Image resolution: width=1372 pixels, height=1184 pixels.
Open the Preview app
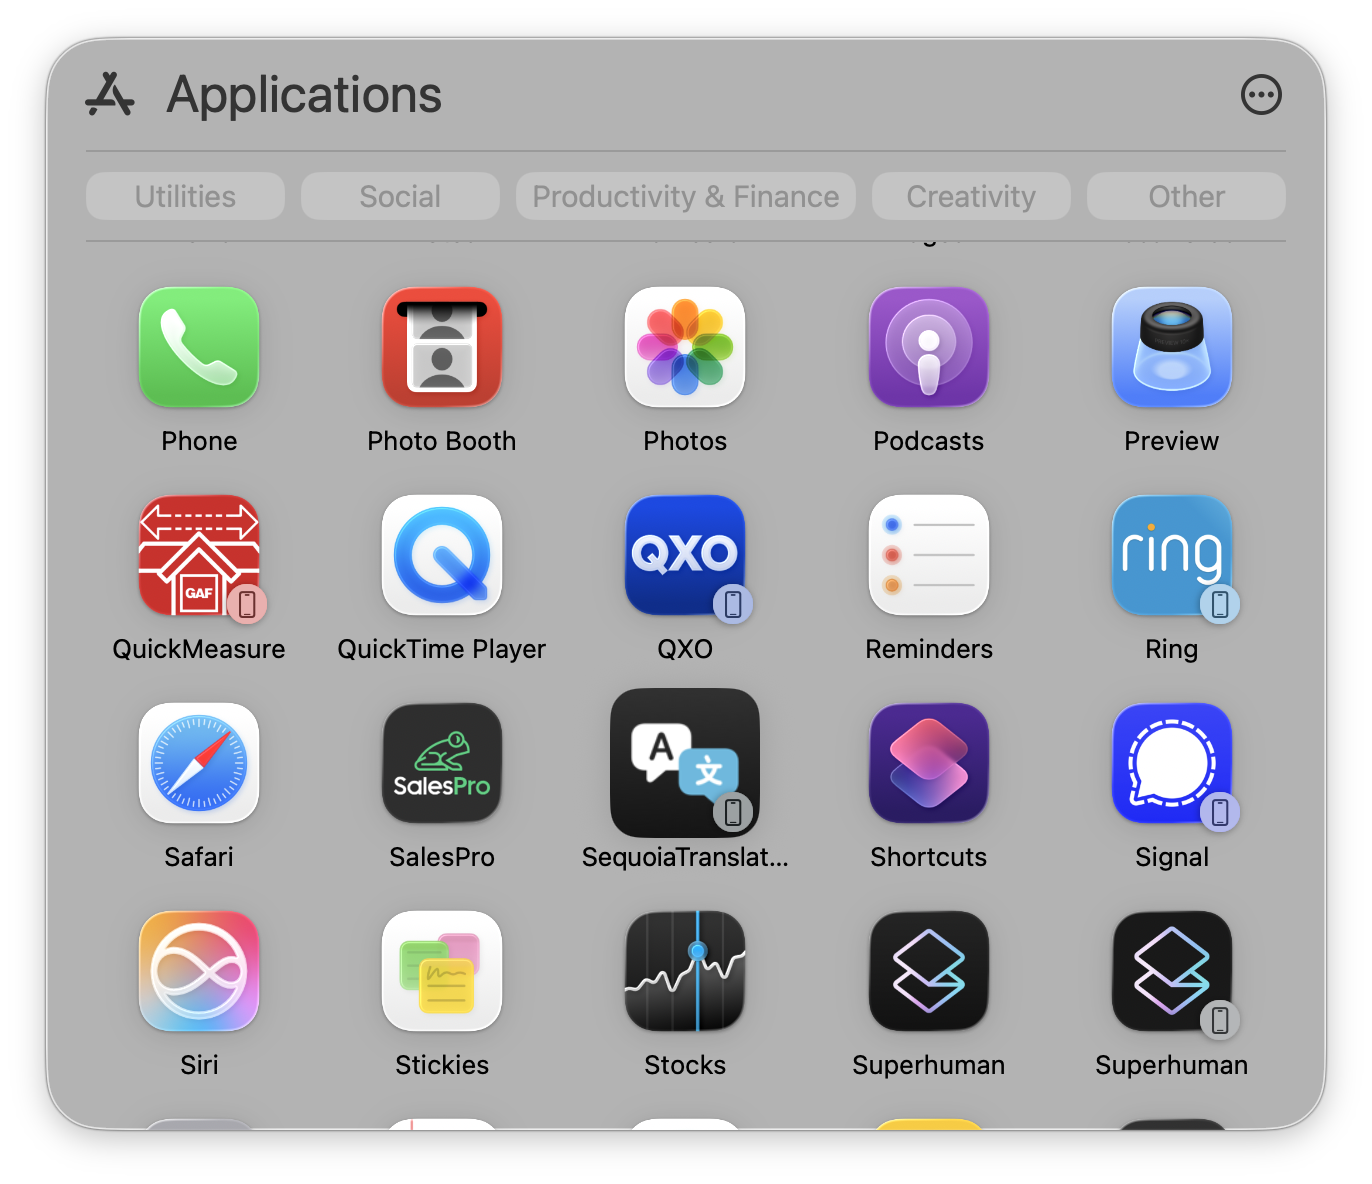coord(1172,347)
